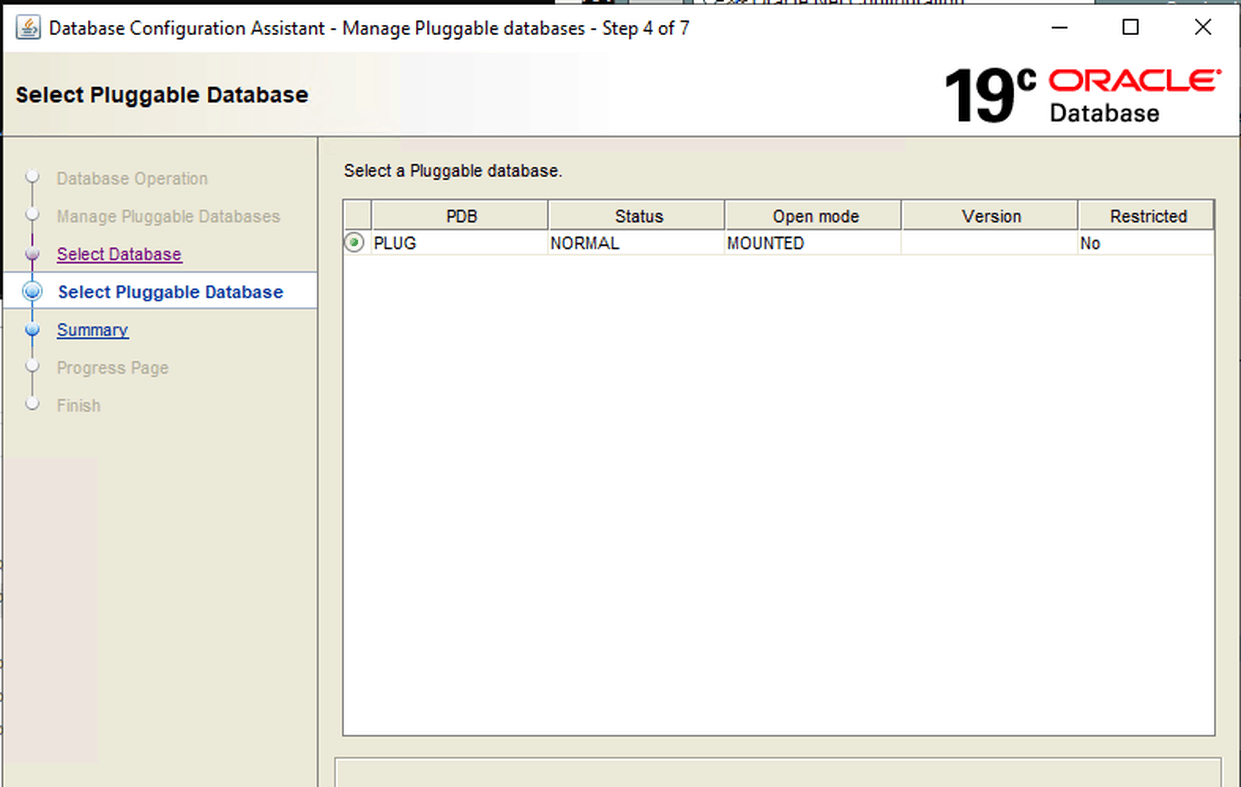
Task: Click the step marker beside Select Database
Action: click(32, 254)
